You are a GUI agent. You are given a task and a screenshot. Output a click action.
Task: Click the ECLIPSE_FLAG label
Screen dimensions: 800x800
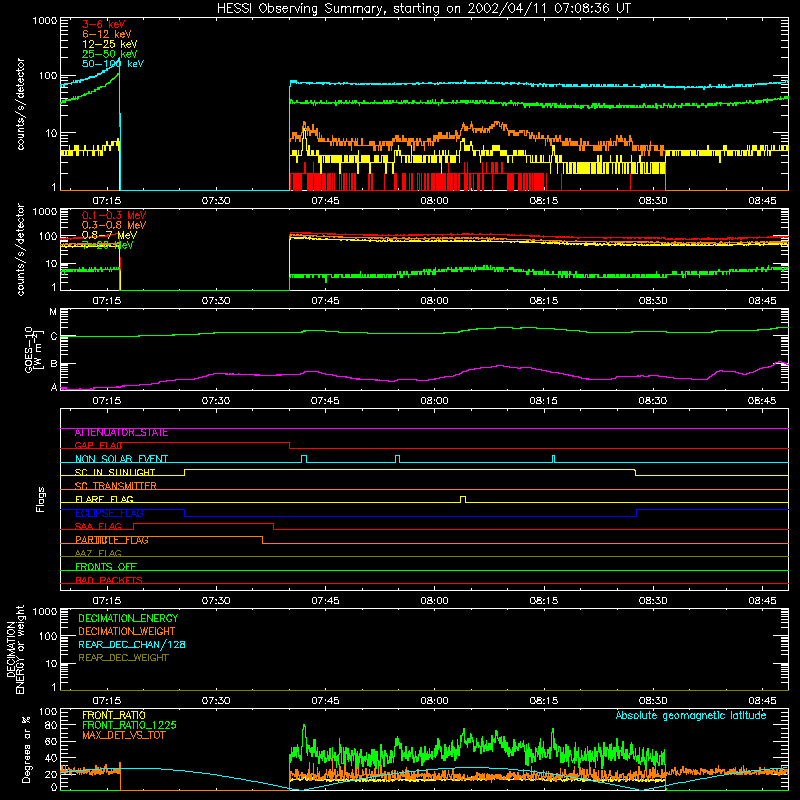109,513
